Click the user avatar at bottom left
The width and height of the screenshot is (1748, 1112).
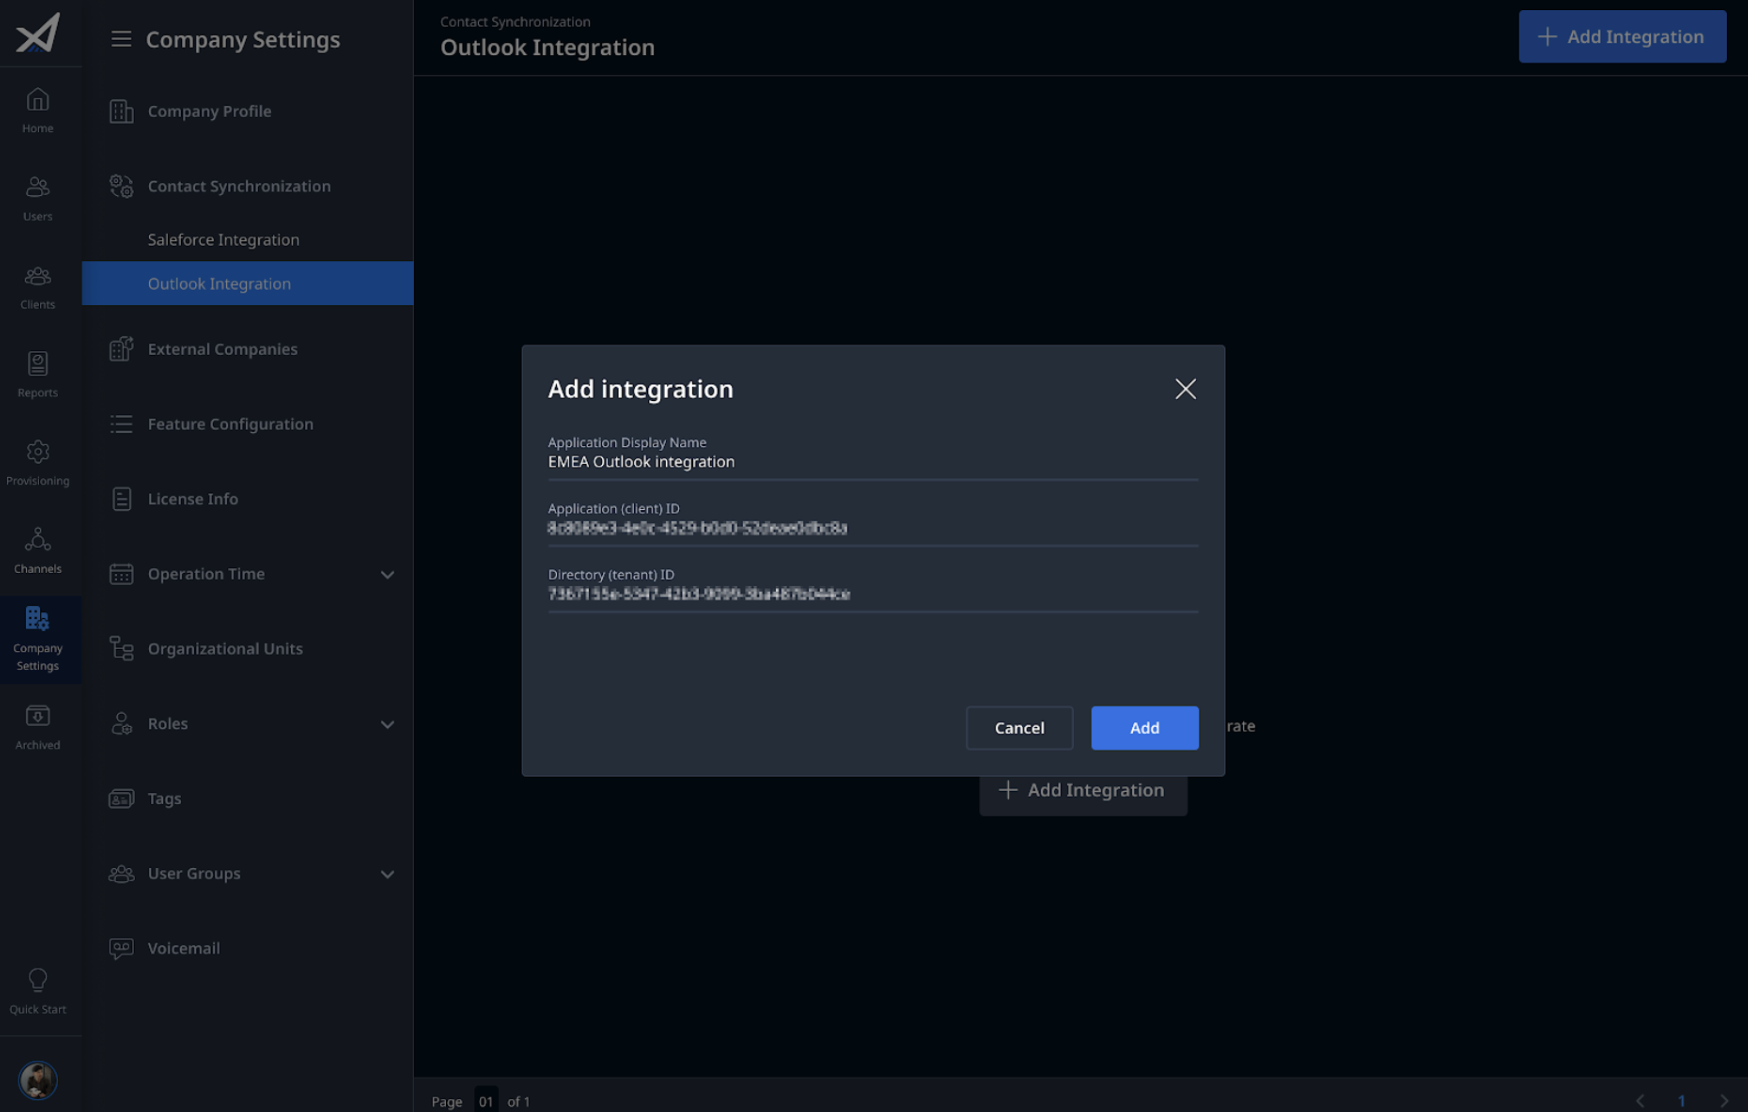38,1080
